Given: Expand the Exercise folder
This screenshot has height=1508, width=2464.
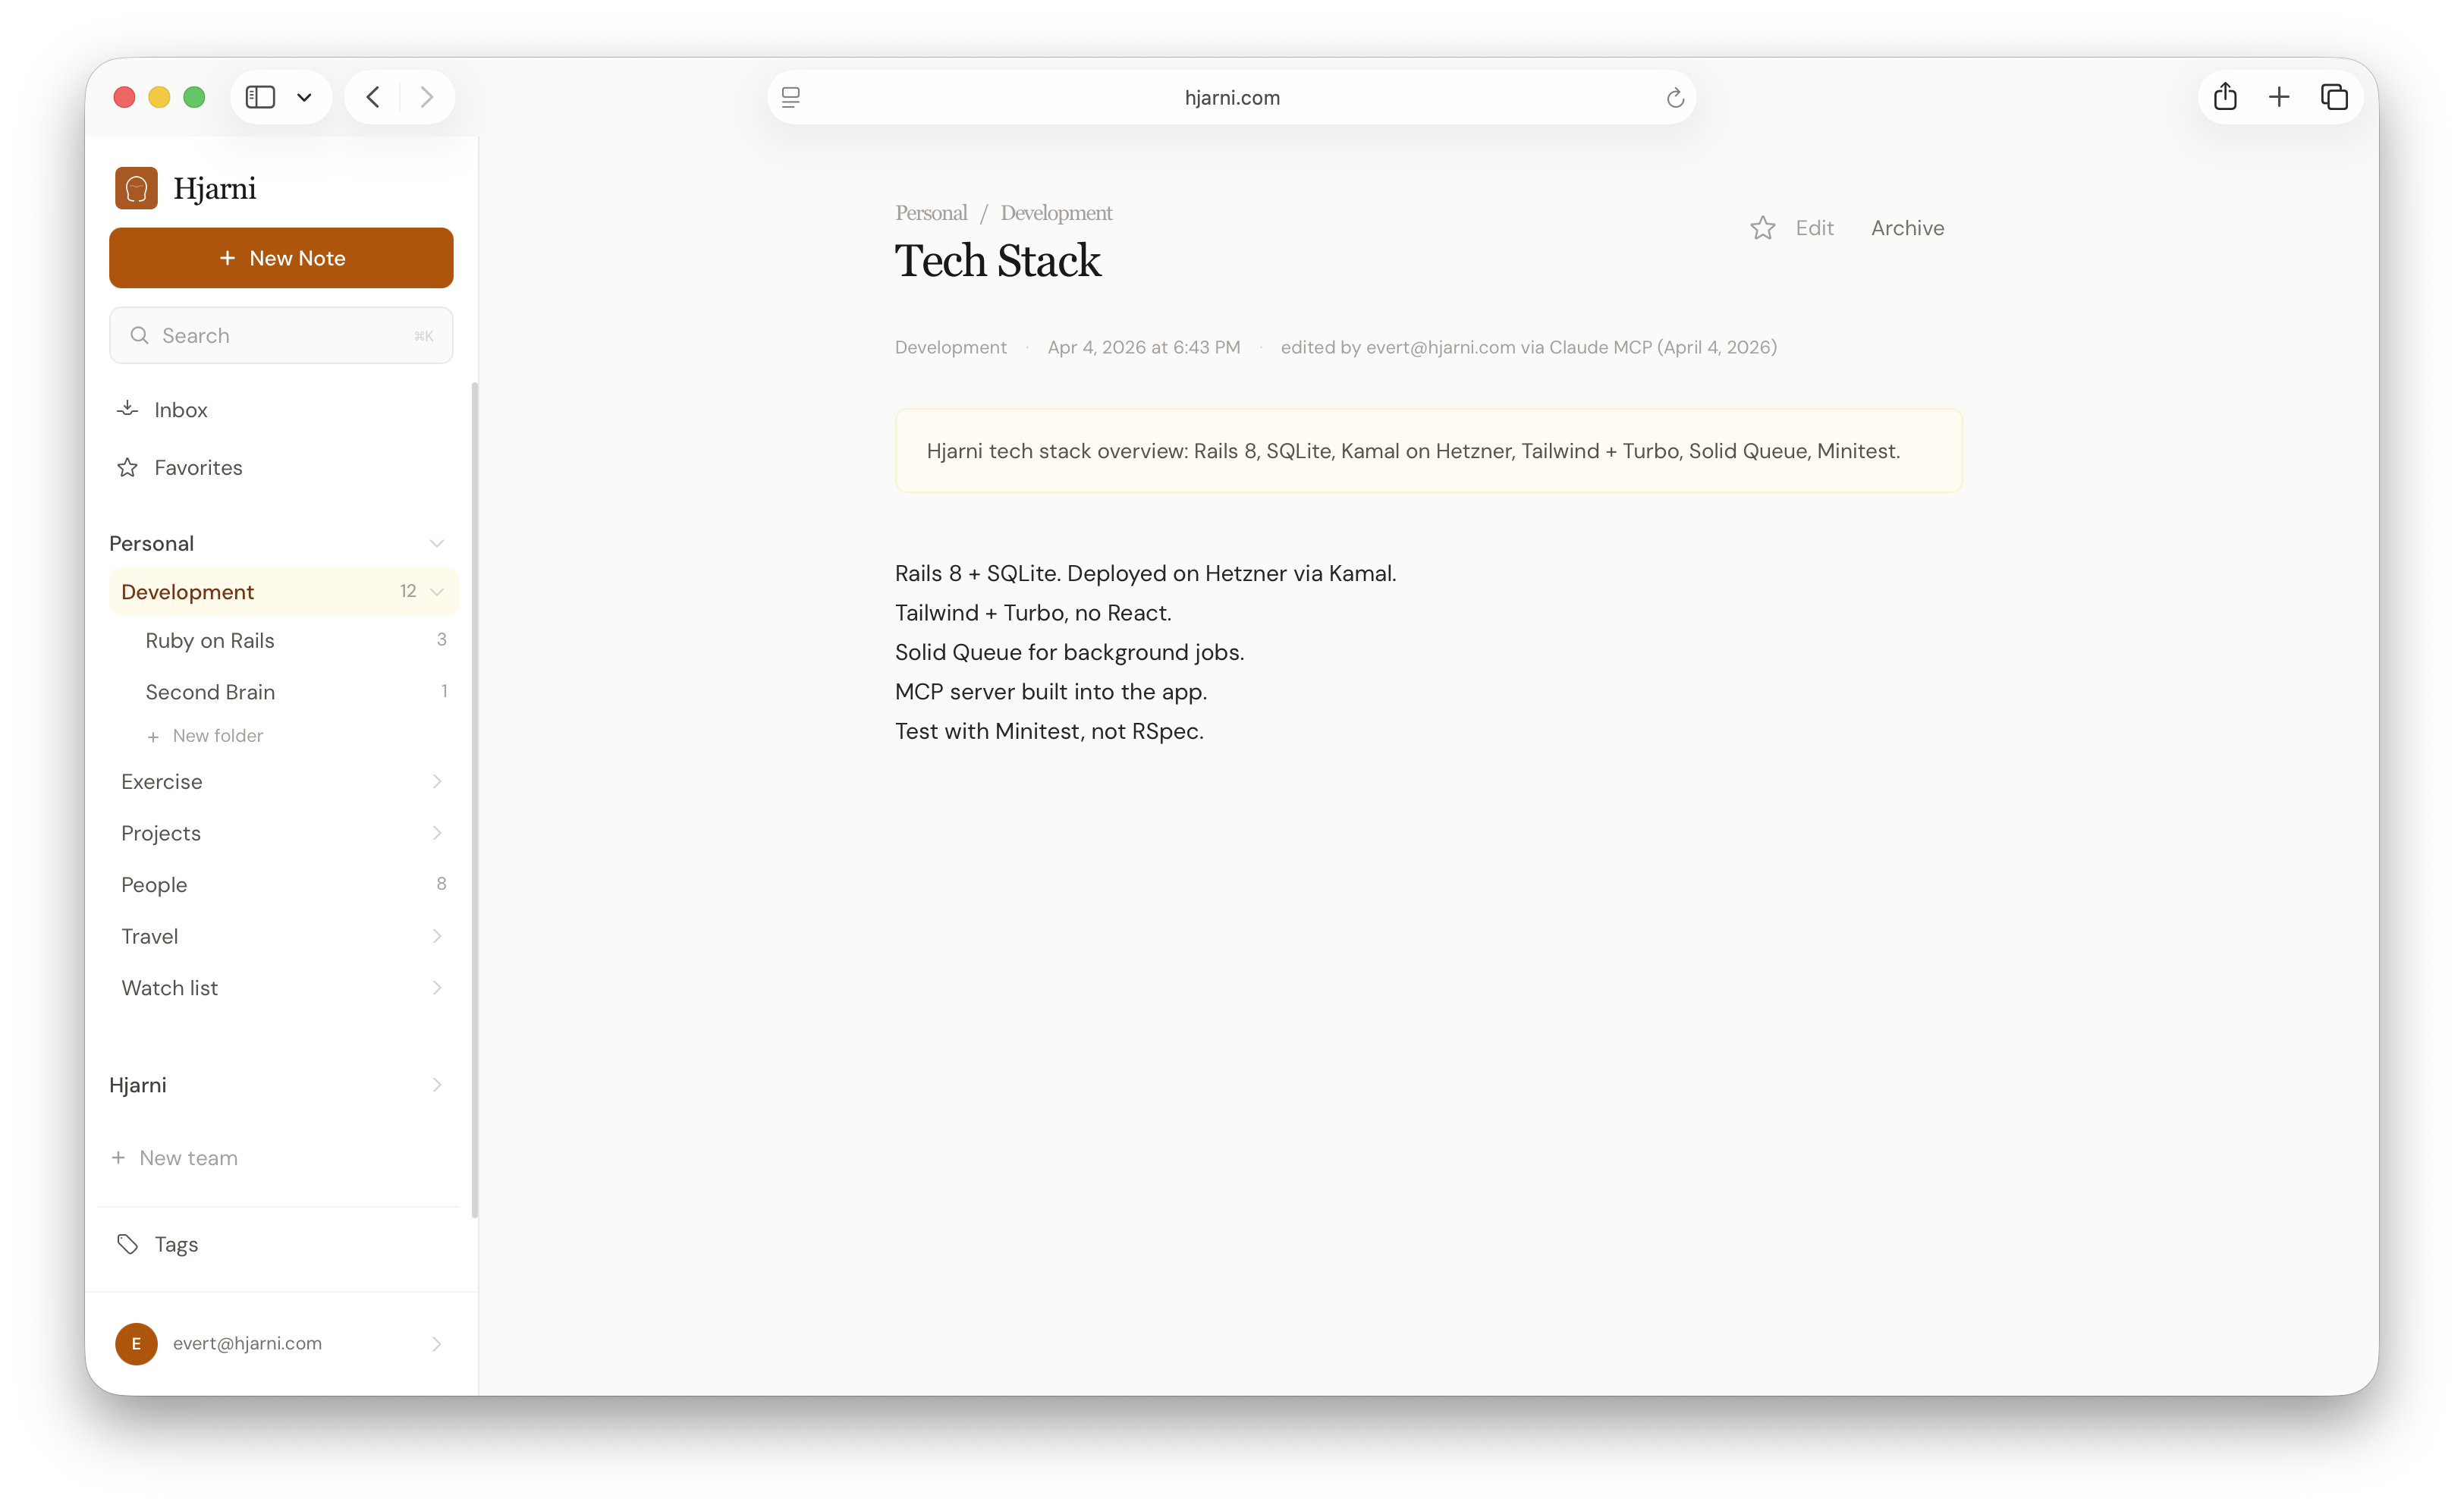Looking at the screenshot, I should coord(437,781).
